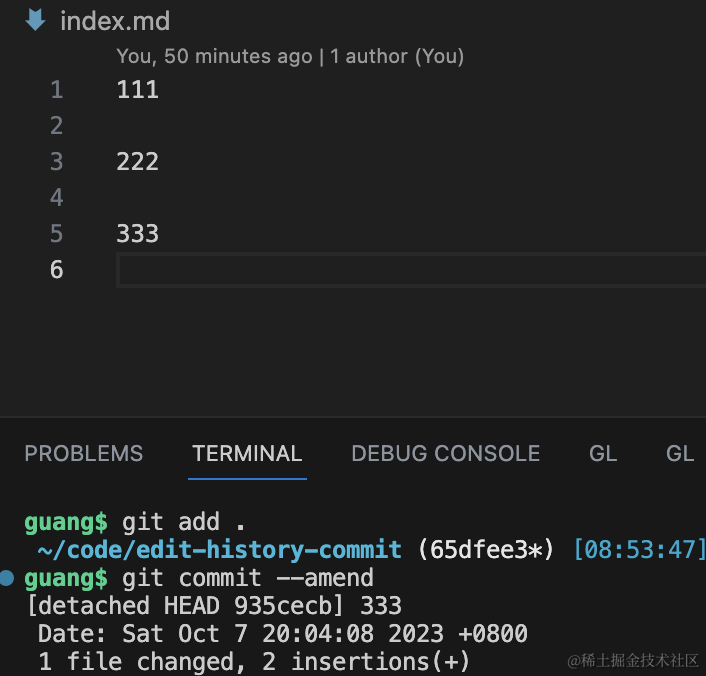706x676 pixels.
Task: Open the second GL panel tab
Action: click(680, 454)
